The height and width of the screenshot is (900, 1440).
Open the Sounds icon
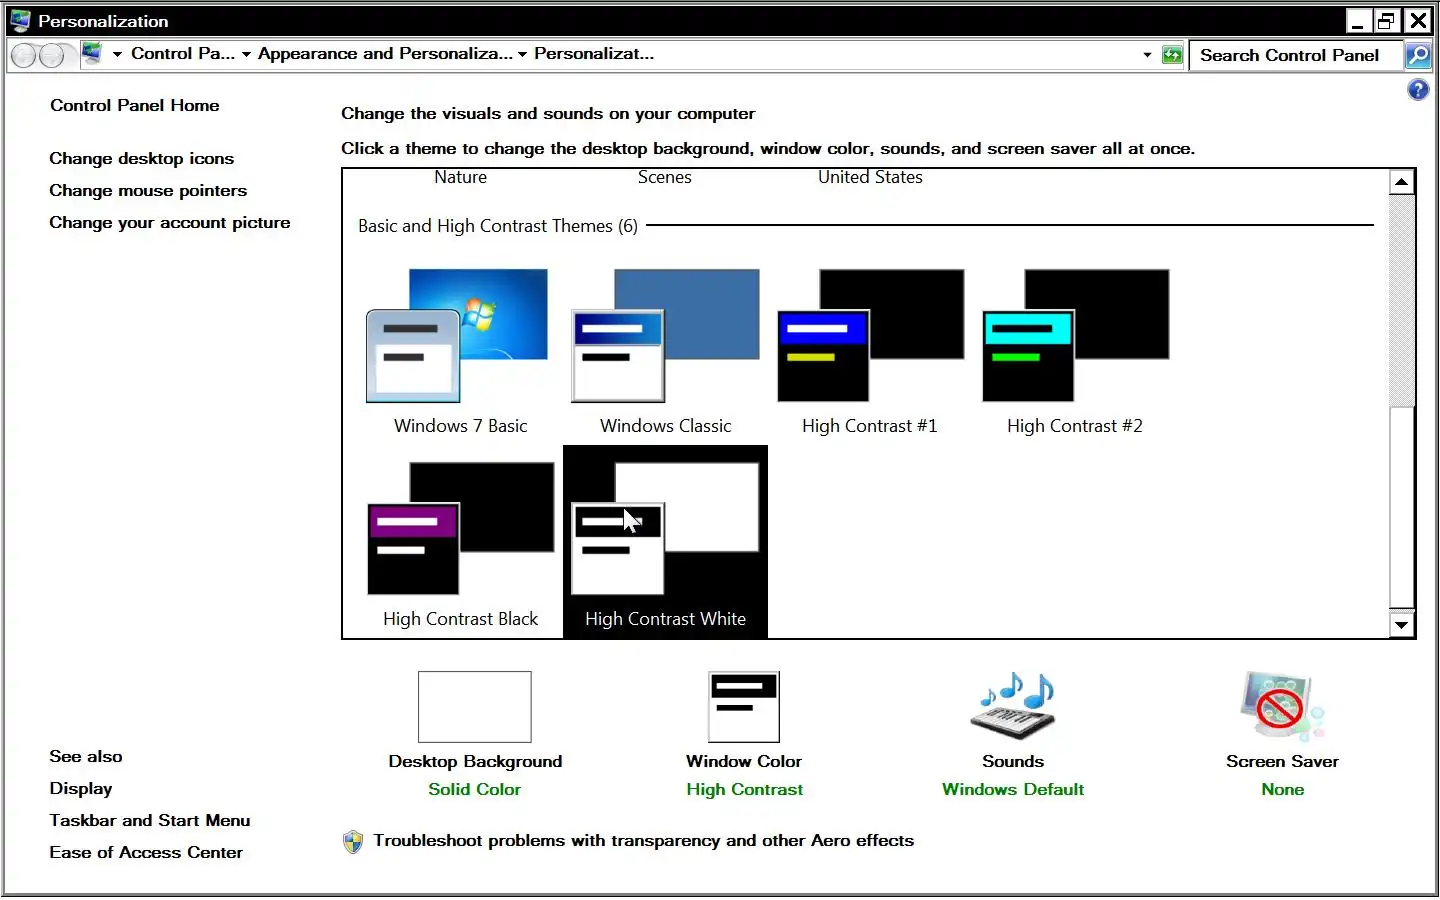[1013, 706]
